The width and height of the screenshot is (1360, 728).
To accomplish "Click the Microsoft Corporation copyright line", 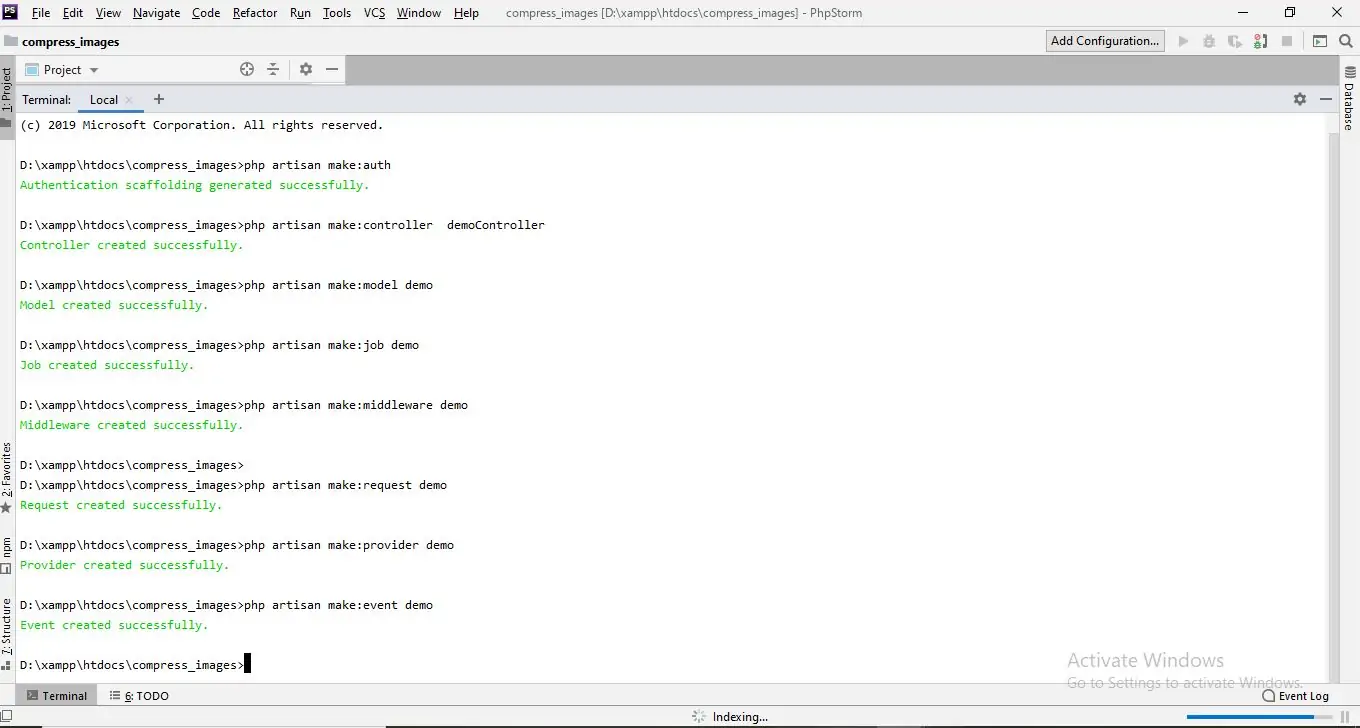I will click(202, 125).
